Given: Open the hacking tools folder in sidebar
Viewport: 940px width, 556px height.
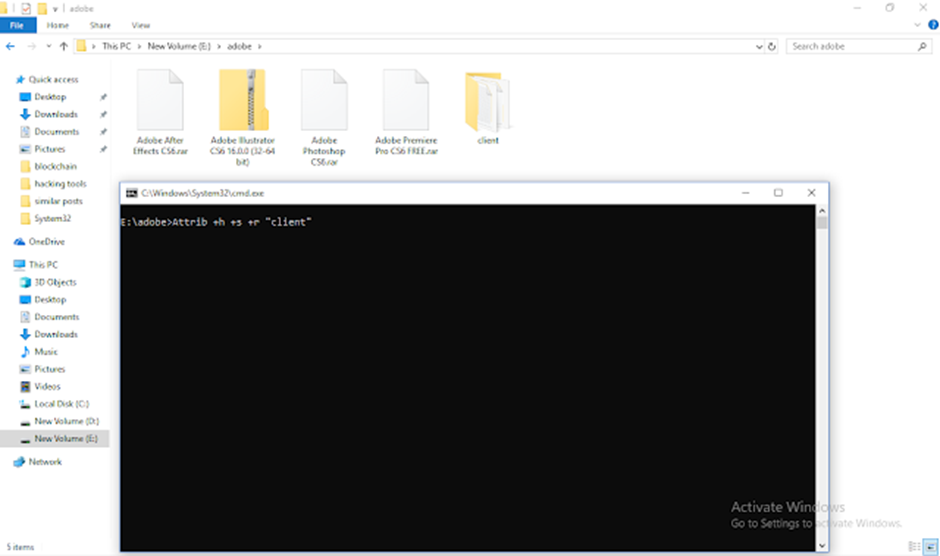Looking at the screenshot, I should click(60, 184).
